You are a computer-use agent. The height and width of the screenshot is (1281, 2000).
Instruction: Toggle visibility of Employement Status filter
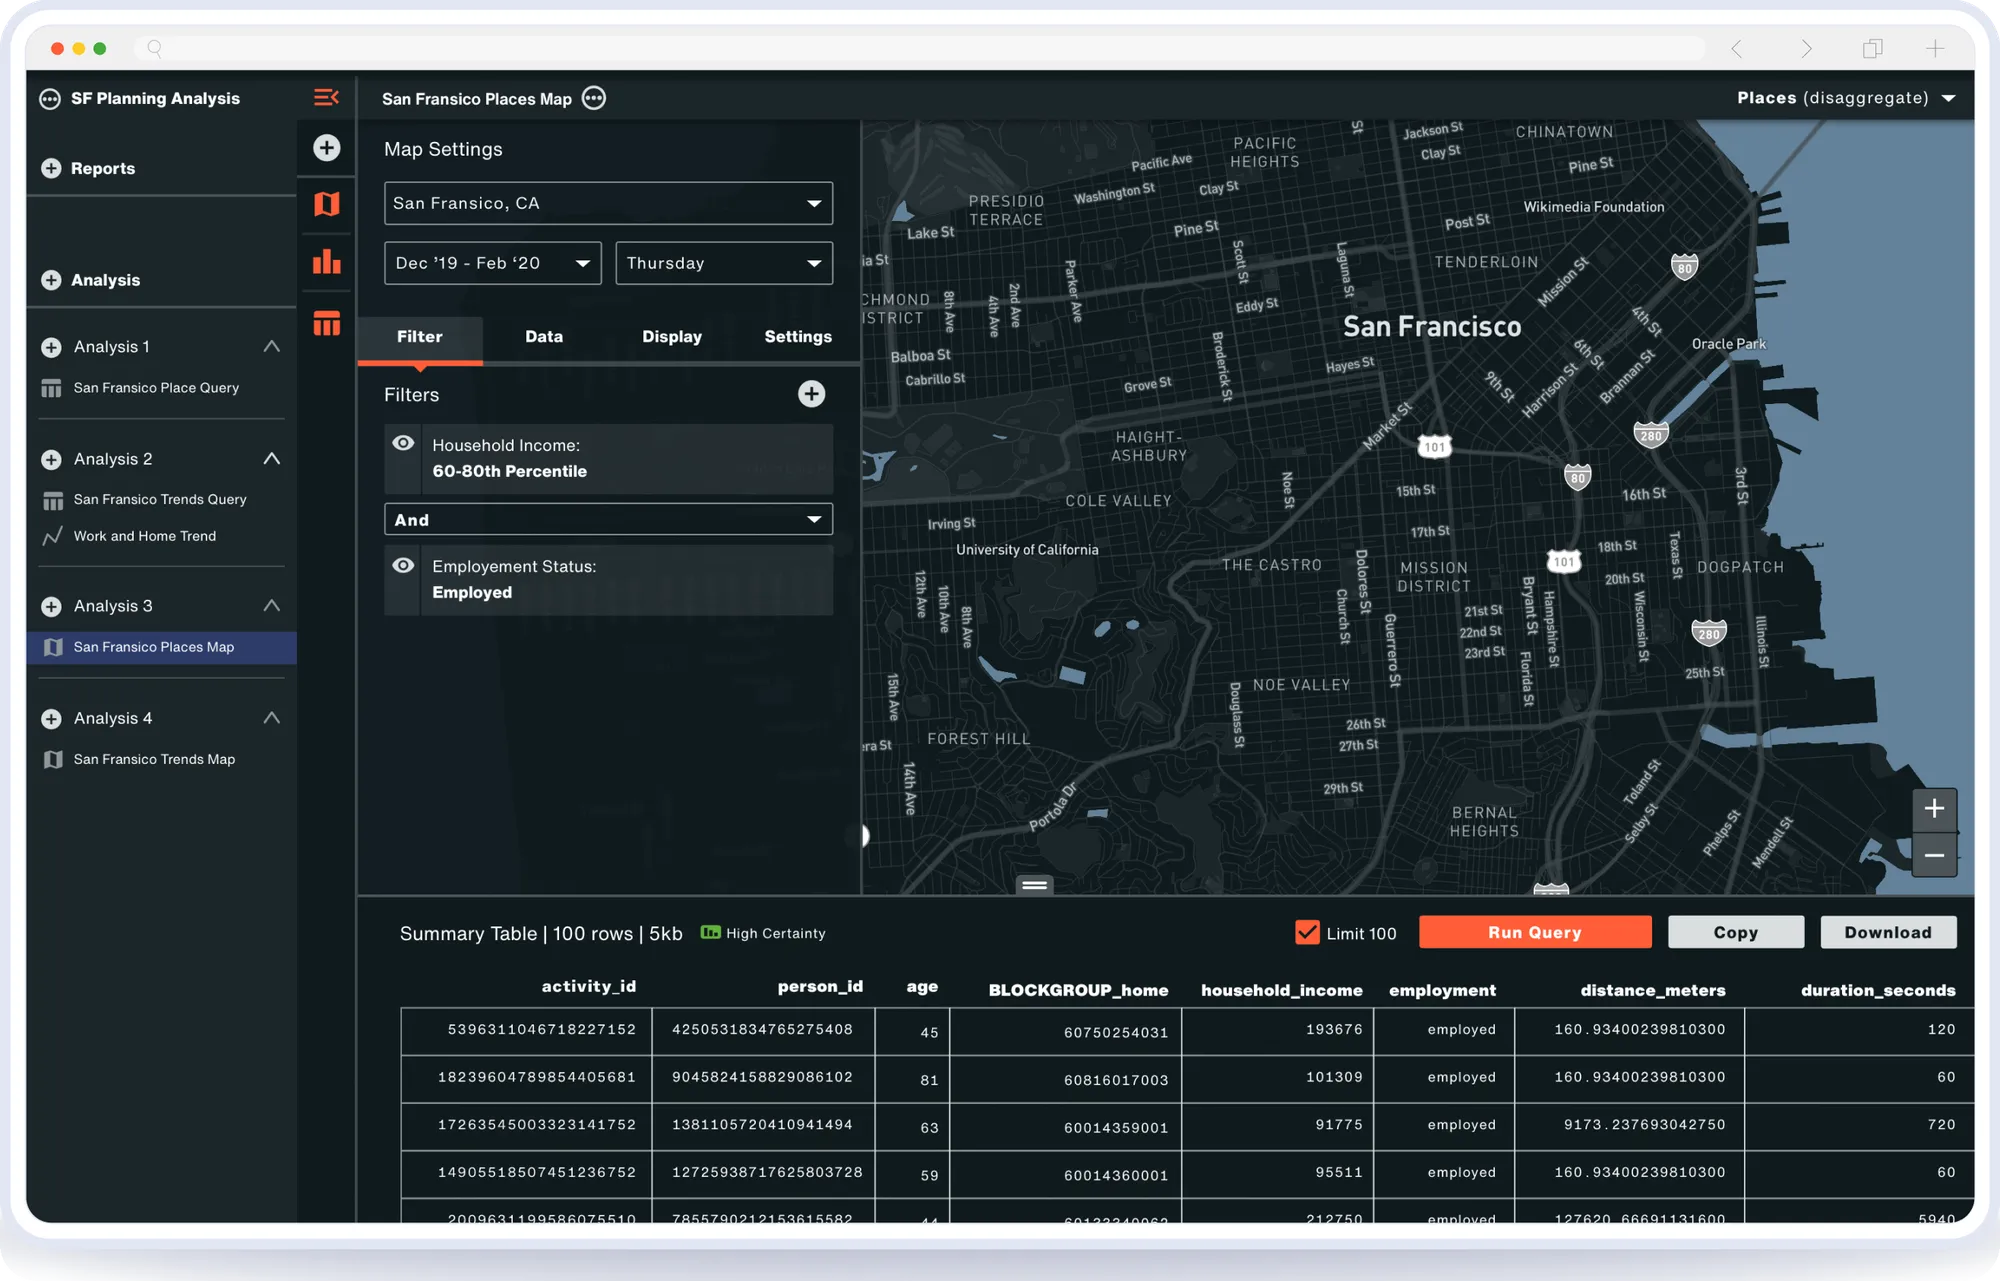pyautogui.click(x=403, y=565)
